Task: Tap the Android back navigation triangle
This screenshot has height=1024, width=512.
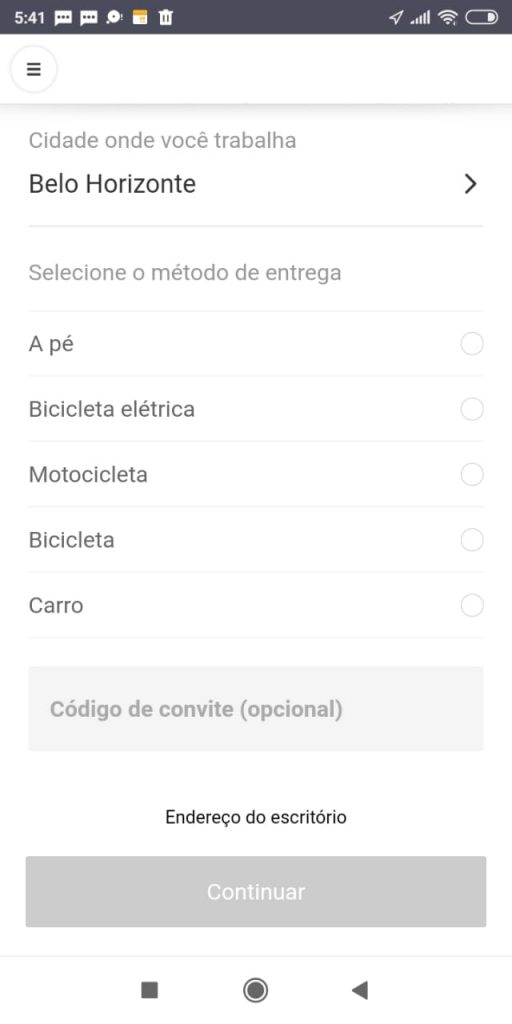Action: [x=360, y=990]
